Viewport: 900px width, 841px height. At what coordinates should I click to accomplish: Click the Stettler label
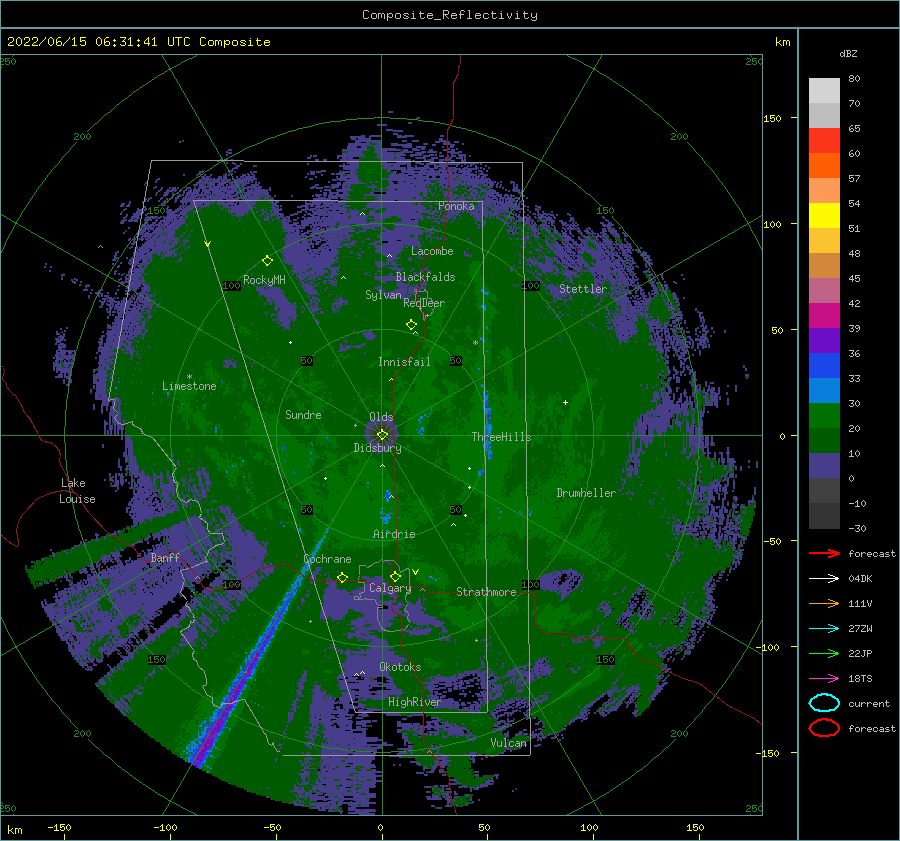[583, 289]
